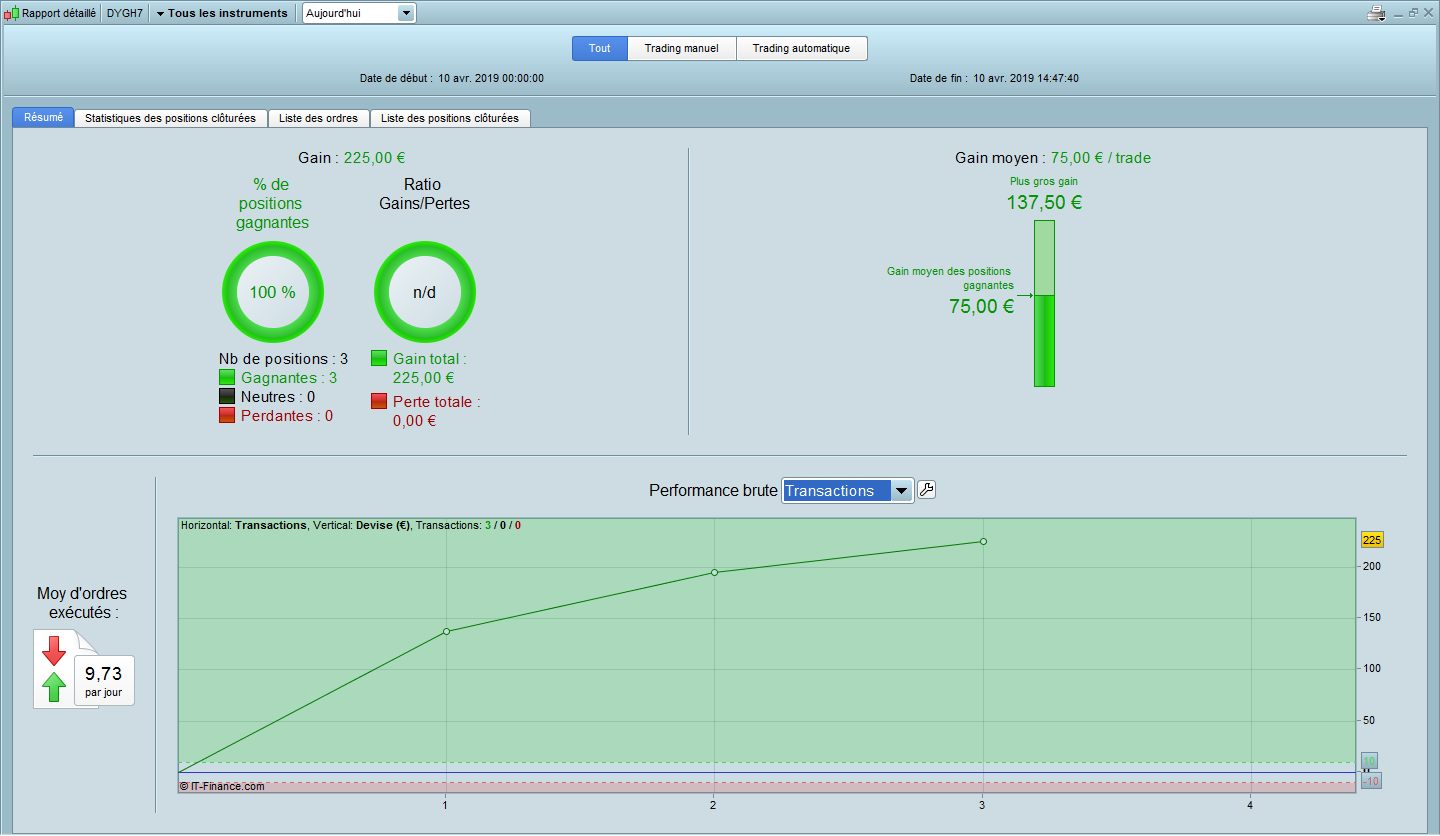Click the red Perdantes legend square
Screen dimensions: 1440x836
[x=227, y=415]
